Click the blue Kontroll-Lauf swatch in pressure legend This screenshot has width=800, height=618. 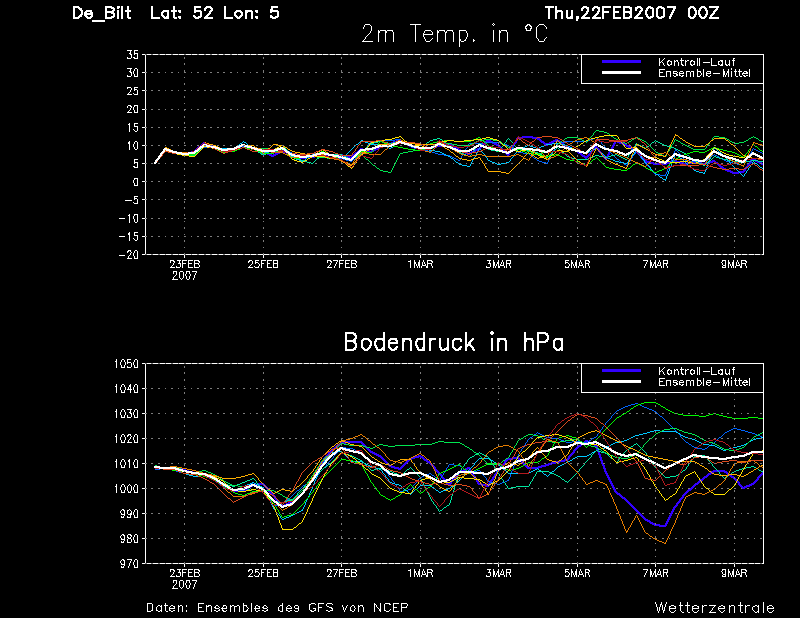pos(621,371)
